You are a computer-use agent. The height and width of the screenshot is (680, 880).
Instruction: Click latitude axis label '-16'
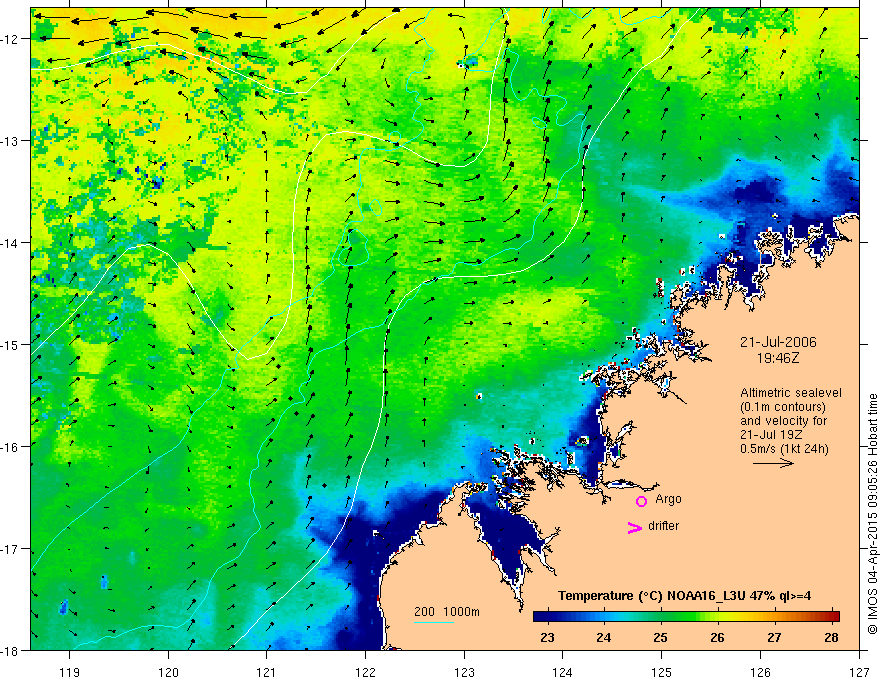(10, 447)
